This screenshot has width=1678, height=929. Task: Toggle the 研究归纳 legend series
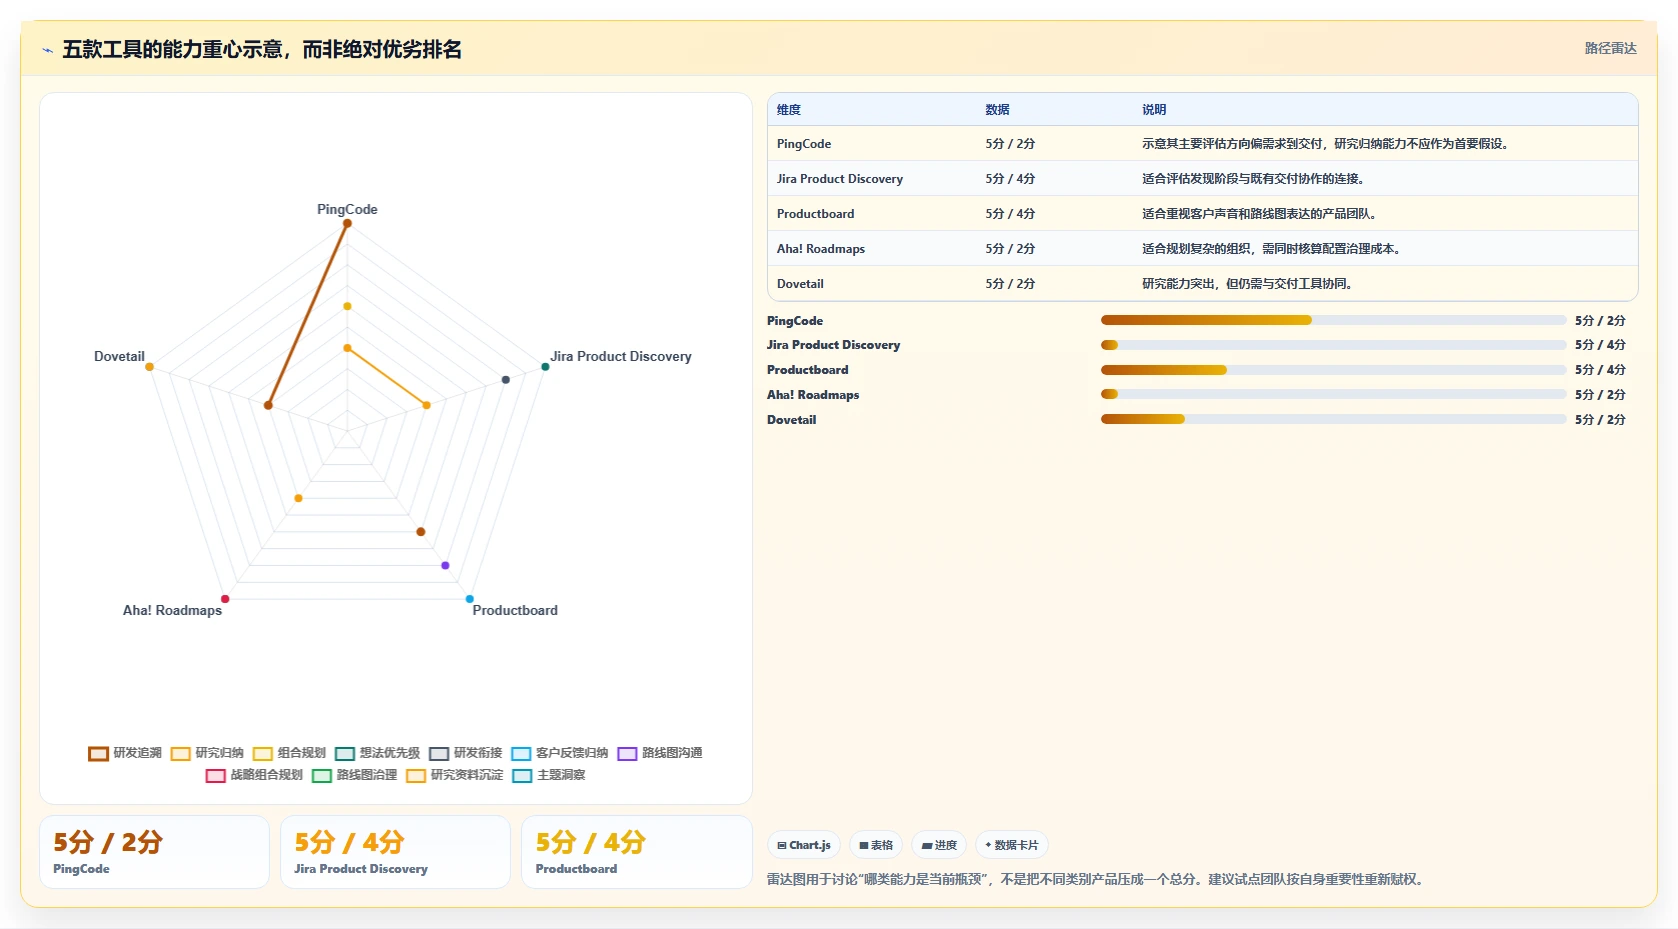[207, 753]
